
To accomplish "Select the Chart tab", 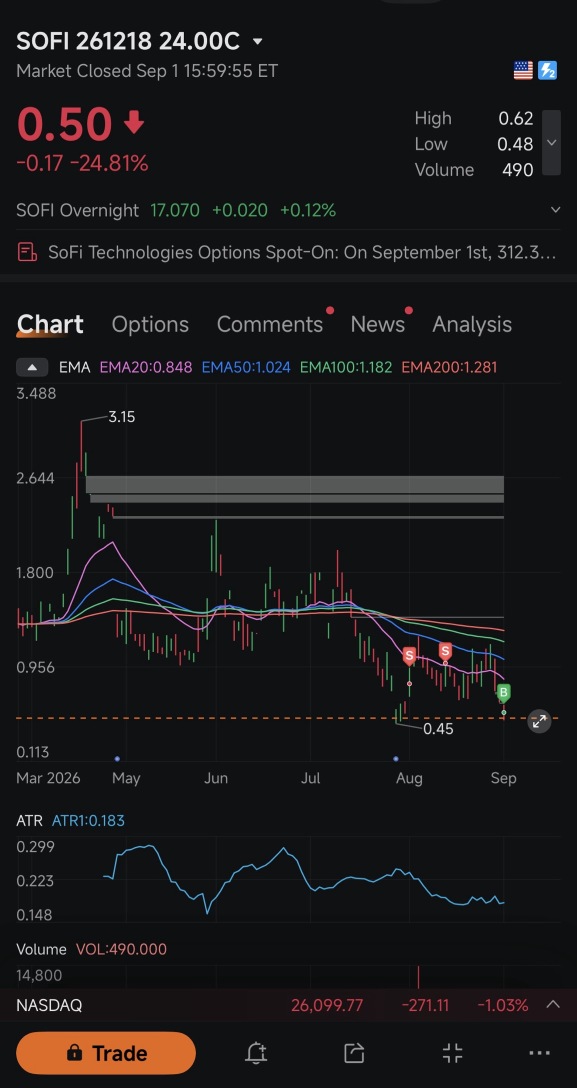I will [50, 324].
